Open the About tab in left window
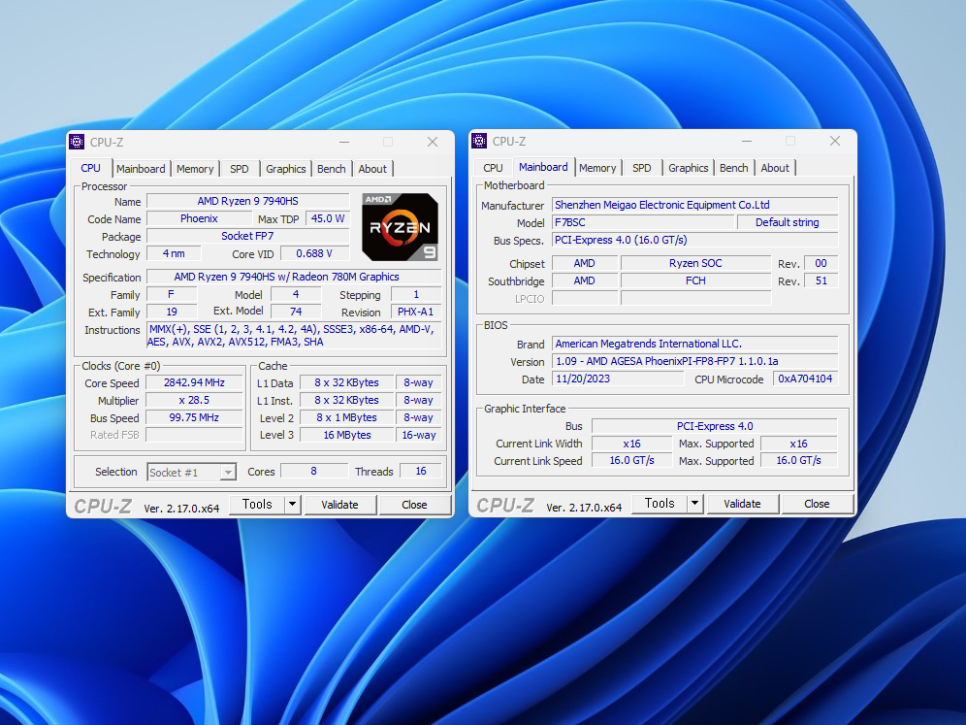This screenshot has width=966, height=725. point(373,169)
